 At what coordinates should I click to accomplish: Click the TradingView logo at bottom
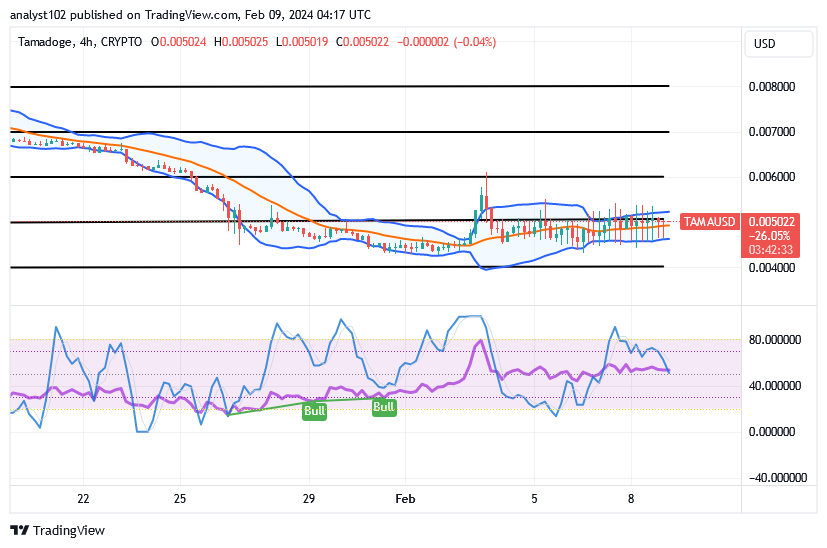pyautogui.click(x=57, y=530)
